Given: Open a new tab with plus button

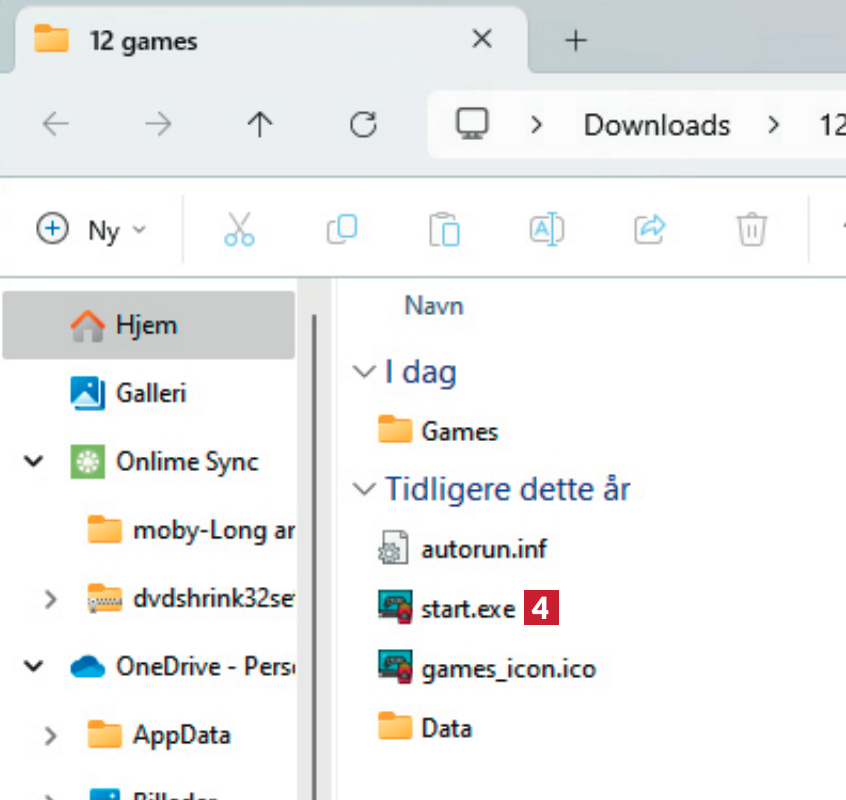Looking at the screenshot, I should [575, 40].
